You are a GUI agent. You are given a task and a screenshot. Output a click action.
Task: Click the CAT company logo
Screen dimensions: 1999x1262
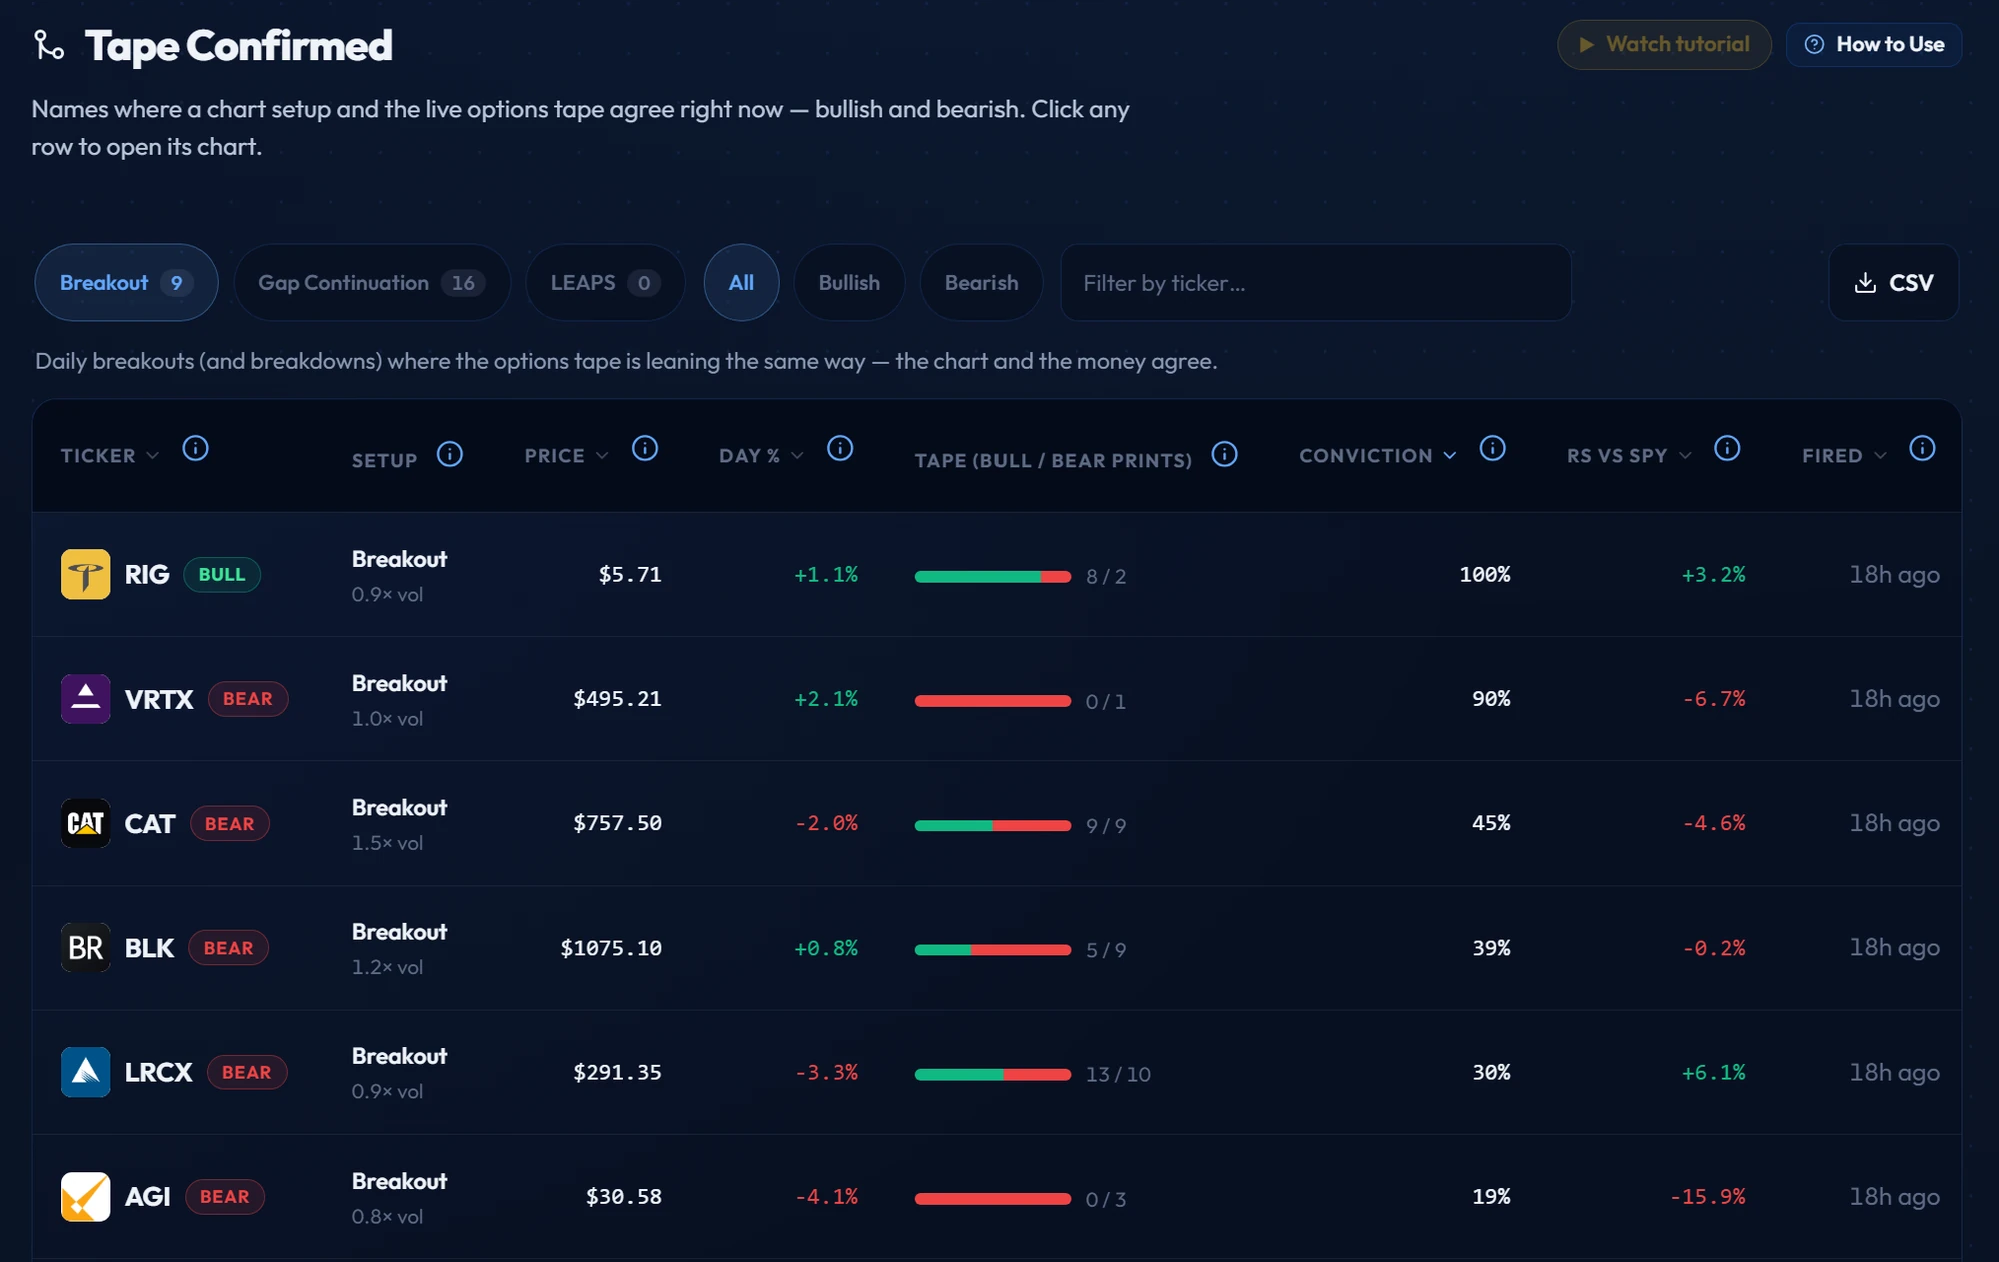86,823
